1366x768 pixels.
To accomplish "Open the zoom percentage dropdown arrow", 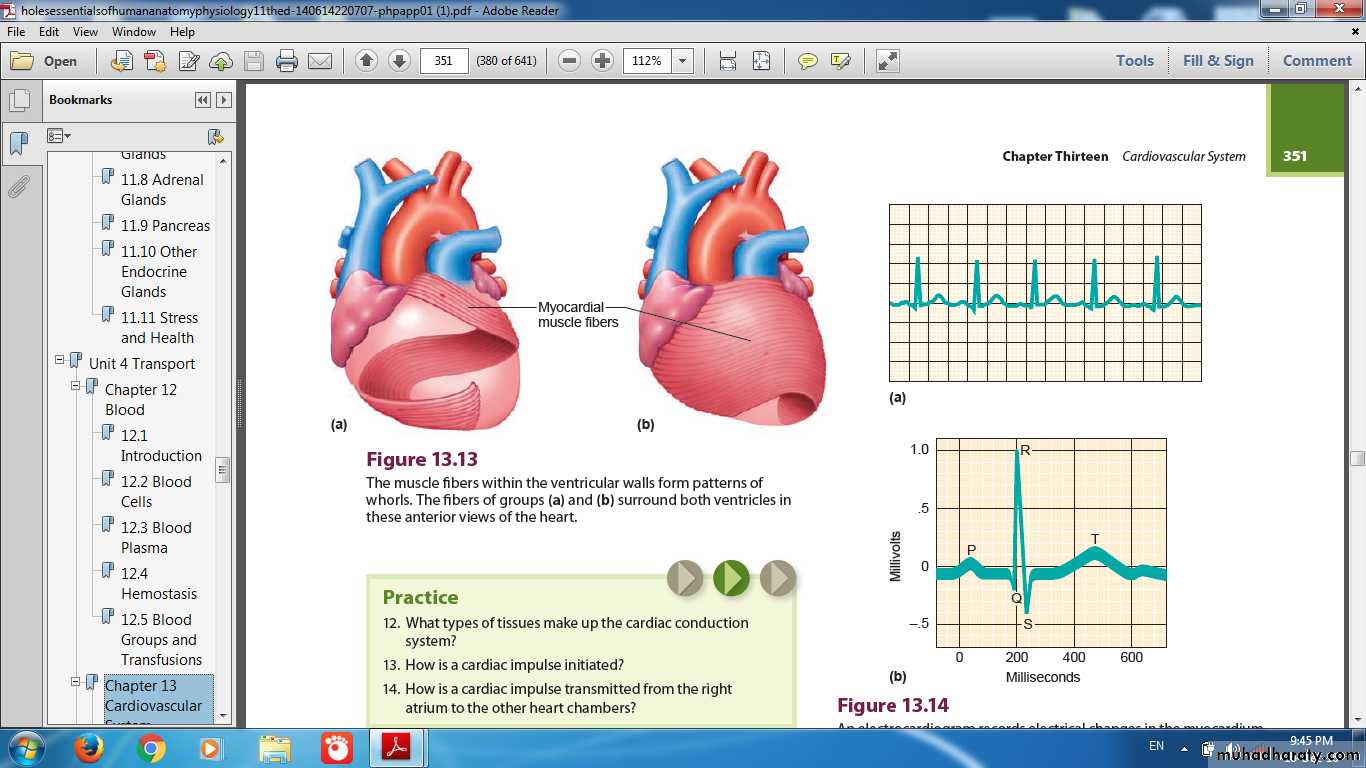I will 683,61.
